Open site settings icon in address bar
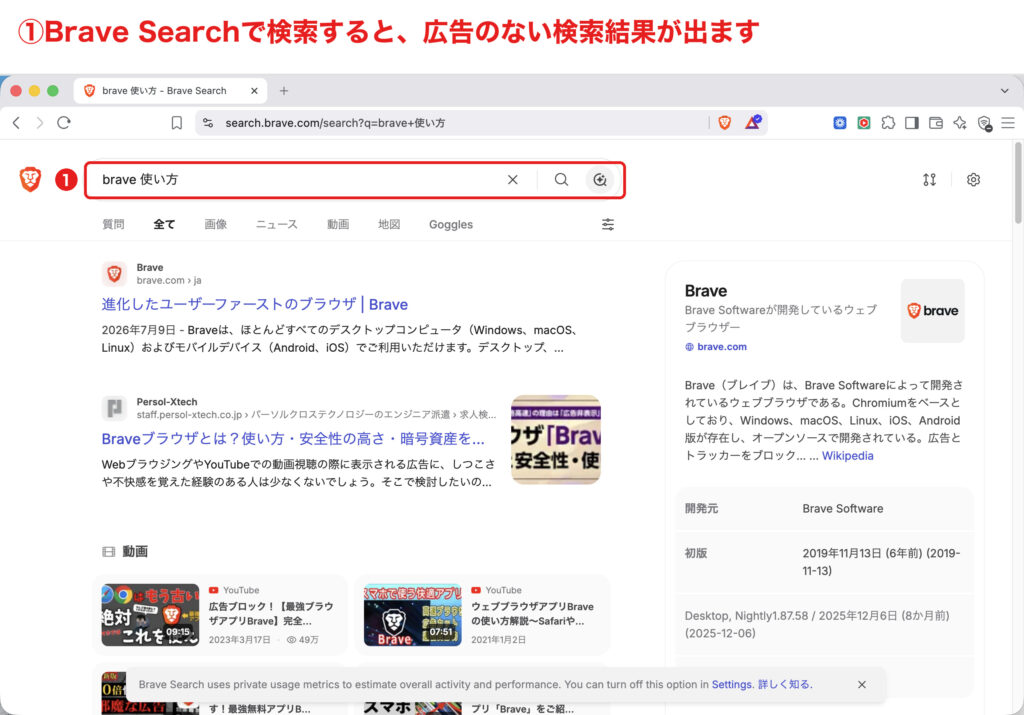 pos(208,123)
